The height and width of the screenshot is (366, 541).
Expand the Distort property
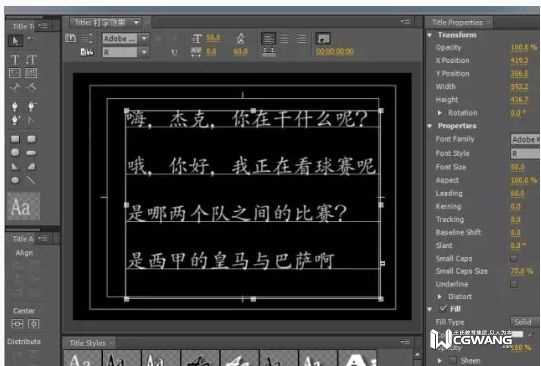(440, 297)
